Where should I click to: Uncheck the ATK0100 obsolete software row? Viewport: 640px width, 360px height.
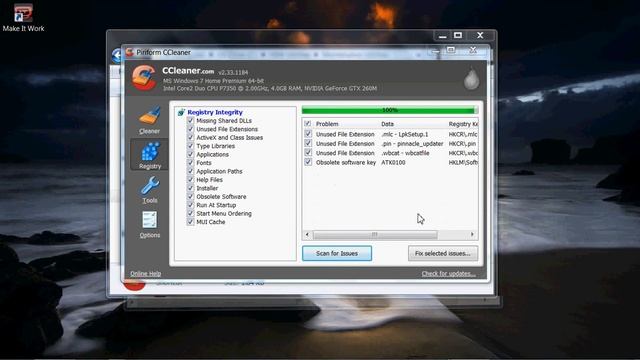click(x=308, y=162)
